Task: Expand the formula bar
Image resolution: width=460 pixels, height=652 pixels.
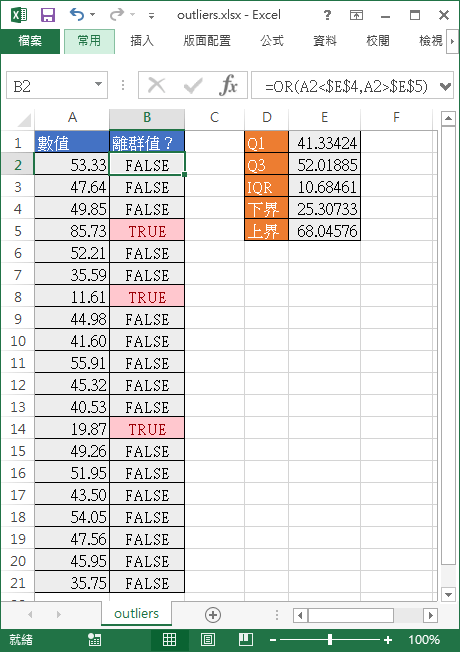Action: pyautogui.click(x=445, y=86)
